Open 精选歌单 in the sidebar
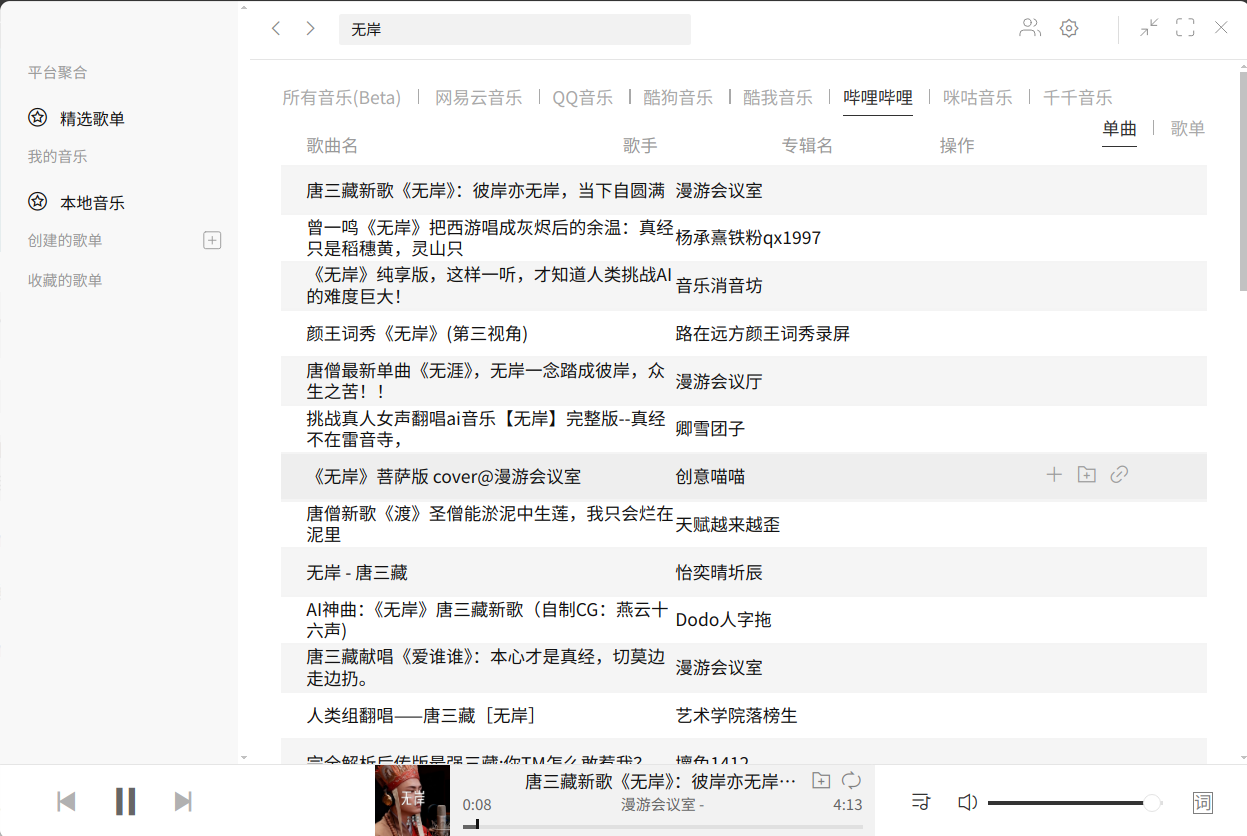The image size is (1247, 836). [x=92, y=119]
